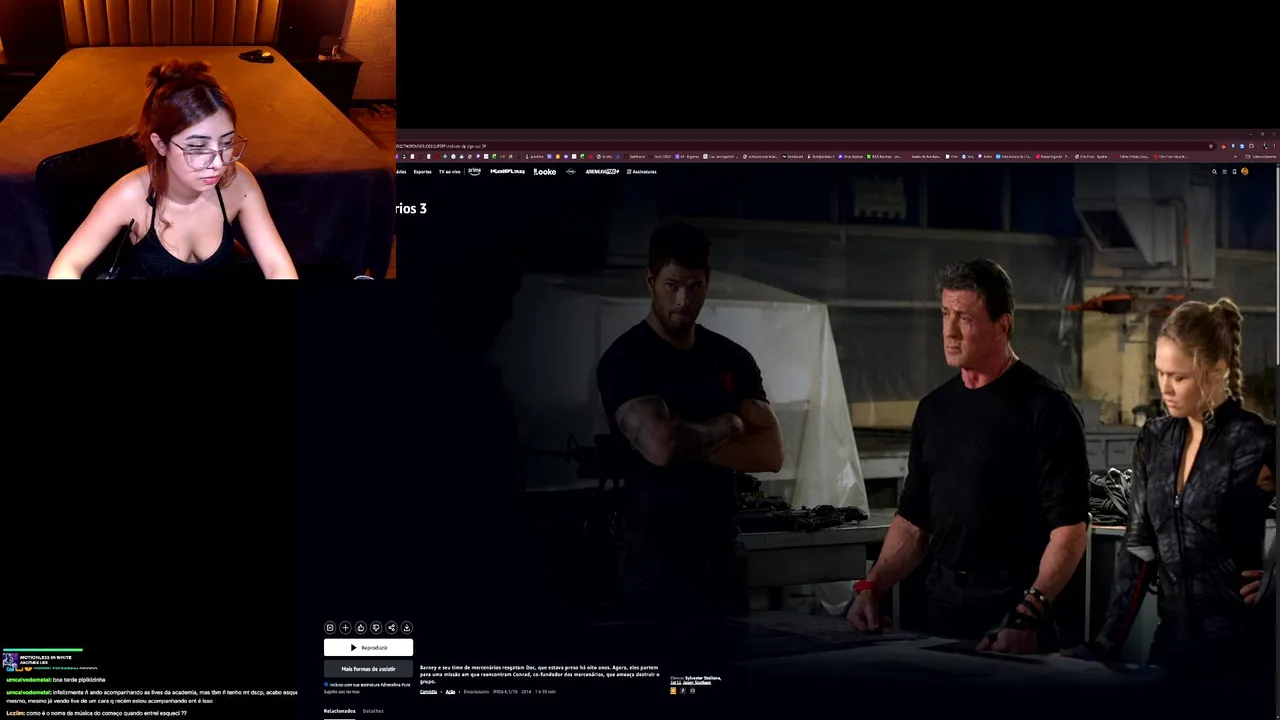The height and width of the screenshot is (720, 1280).
Task: Click the trailer icon above Reproduzir
Action: [x=330, y=628]
